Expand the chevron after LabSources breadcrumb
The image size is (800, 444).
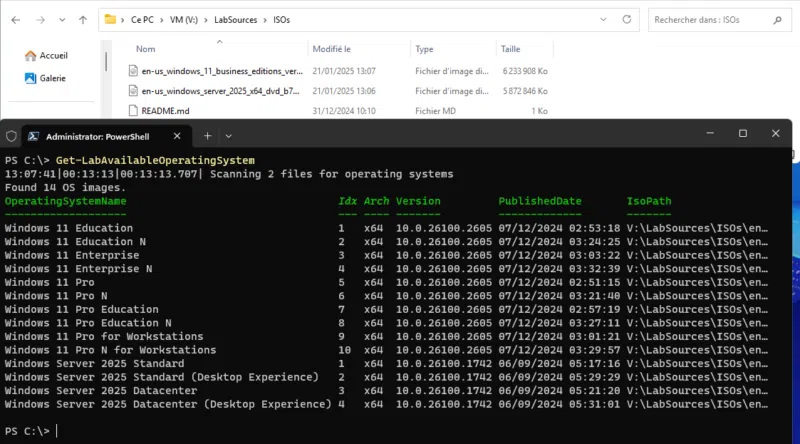[265, 19]
